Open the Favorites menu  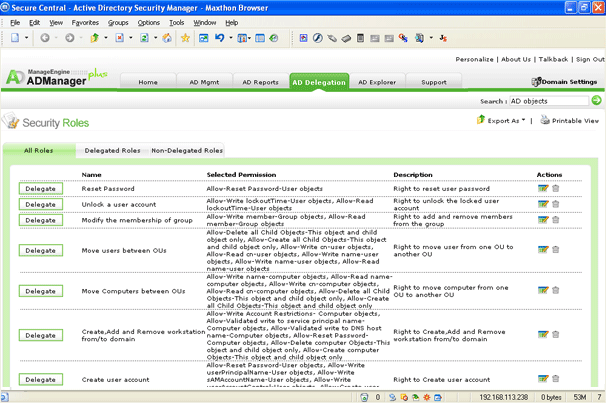tap(85, 23)
